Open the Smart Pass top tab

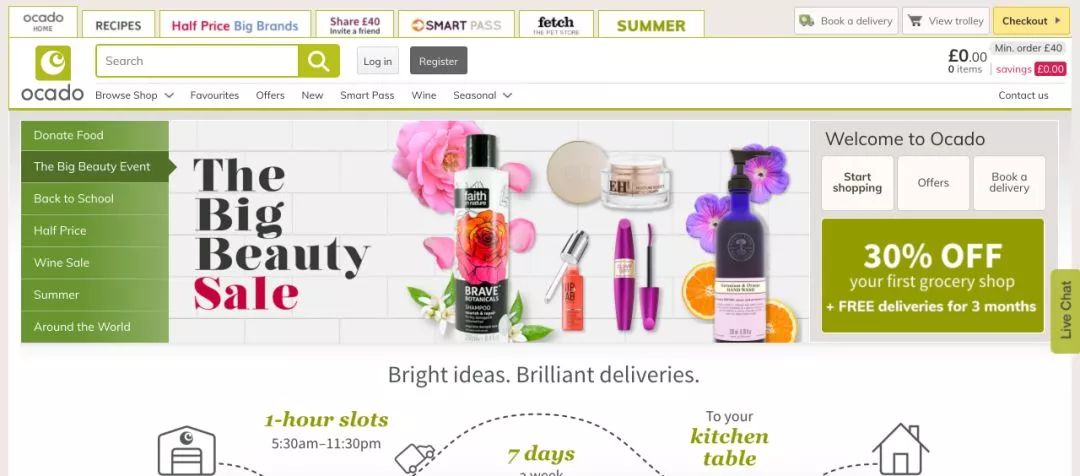click(456, 25)
